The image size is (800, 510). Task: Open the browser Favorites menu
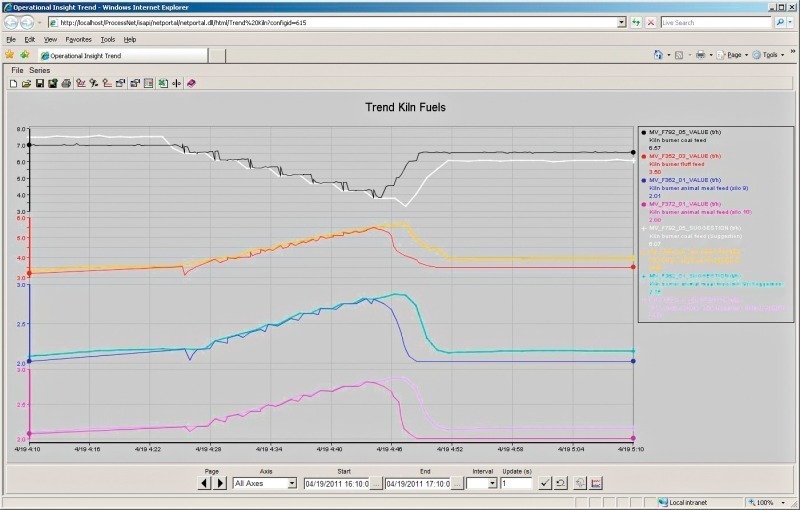pos(78,39)
